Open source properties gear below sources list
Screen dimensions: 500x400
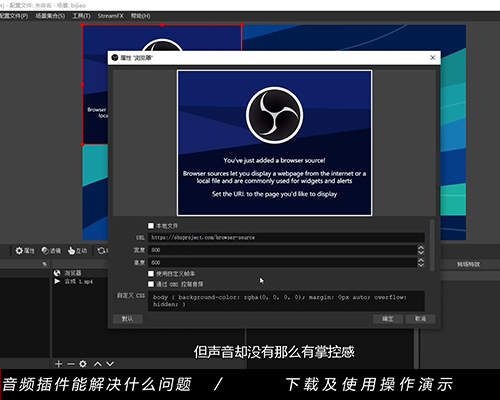[83, 364]
